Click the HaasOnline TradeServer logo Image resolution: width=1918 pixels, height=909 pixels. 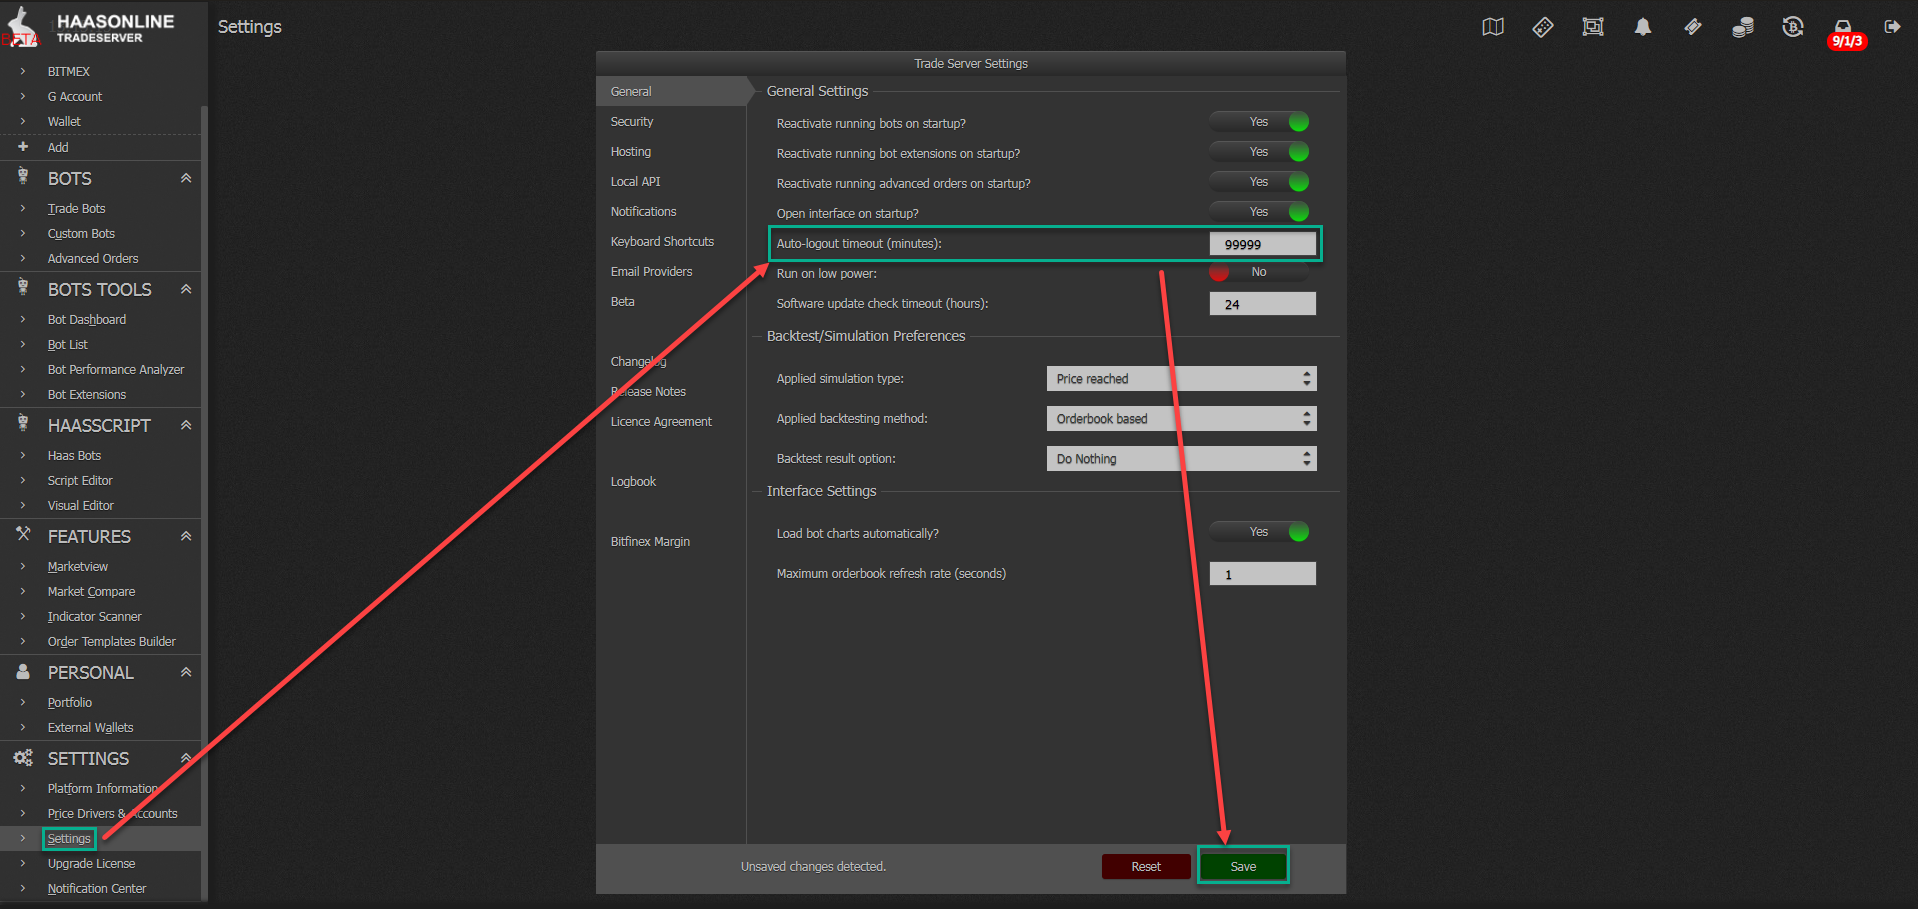(x=90, y=28)
